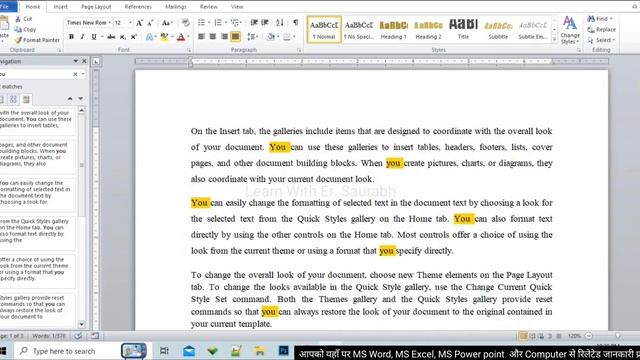Click the Decrease Indent icon
The width and height of the screenshot is (640, 360).
coord(253,23)
